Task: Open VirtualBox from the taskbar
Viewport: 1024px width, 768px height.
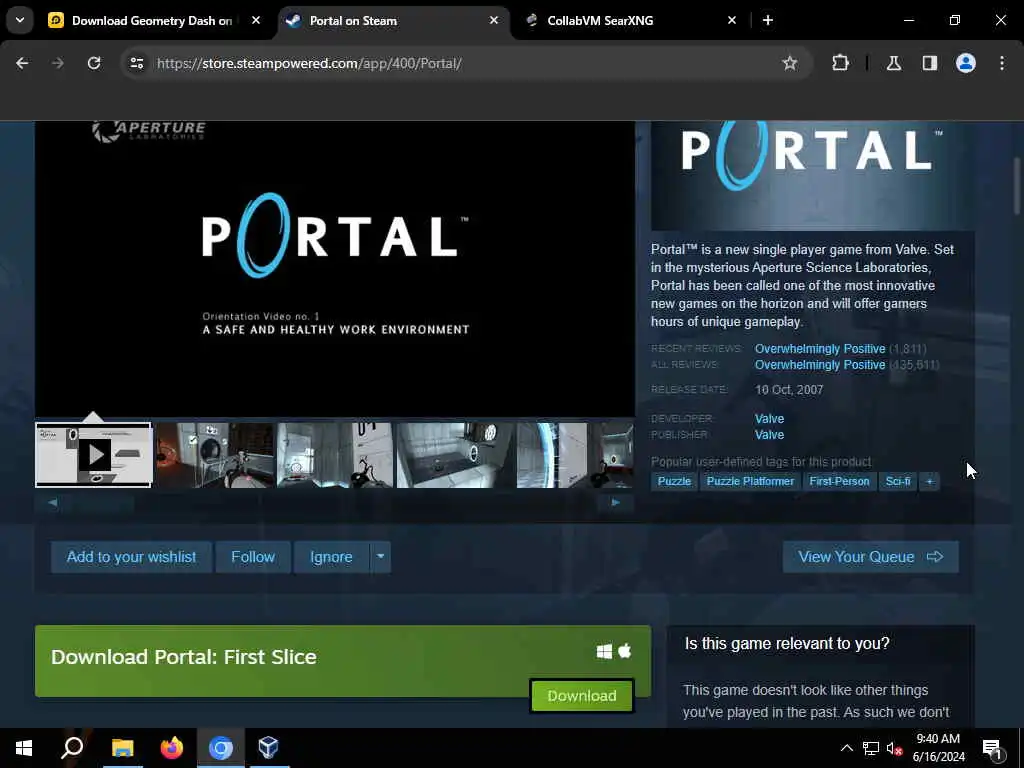Action: click(268, 748)
